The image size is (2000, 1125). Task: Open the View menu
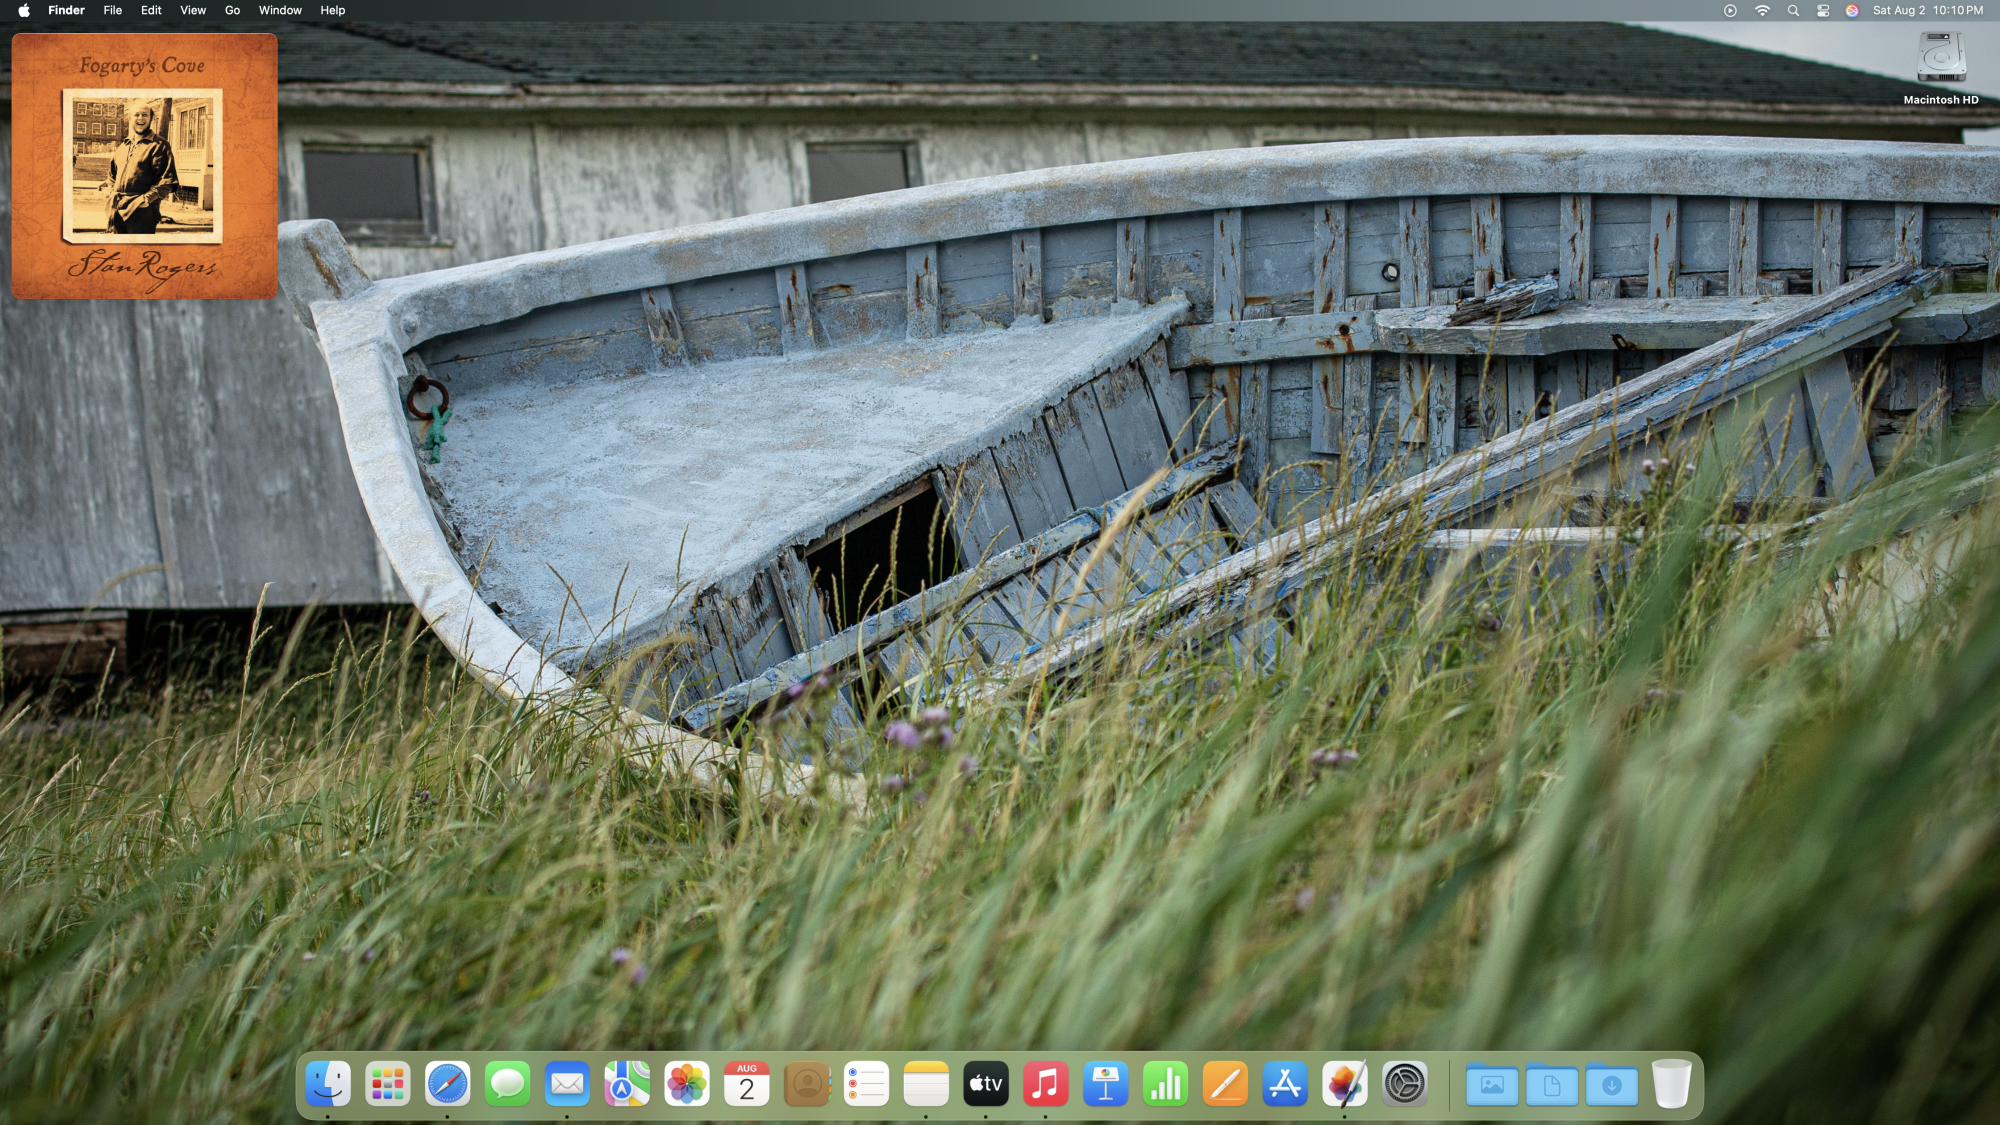pos(193,11)
